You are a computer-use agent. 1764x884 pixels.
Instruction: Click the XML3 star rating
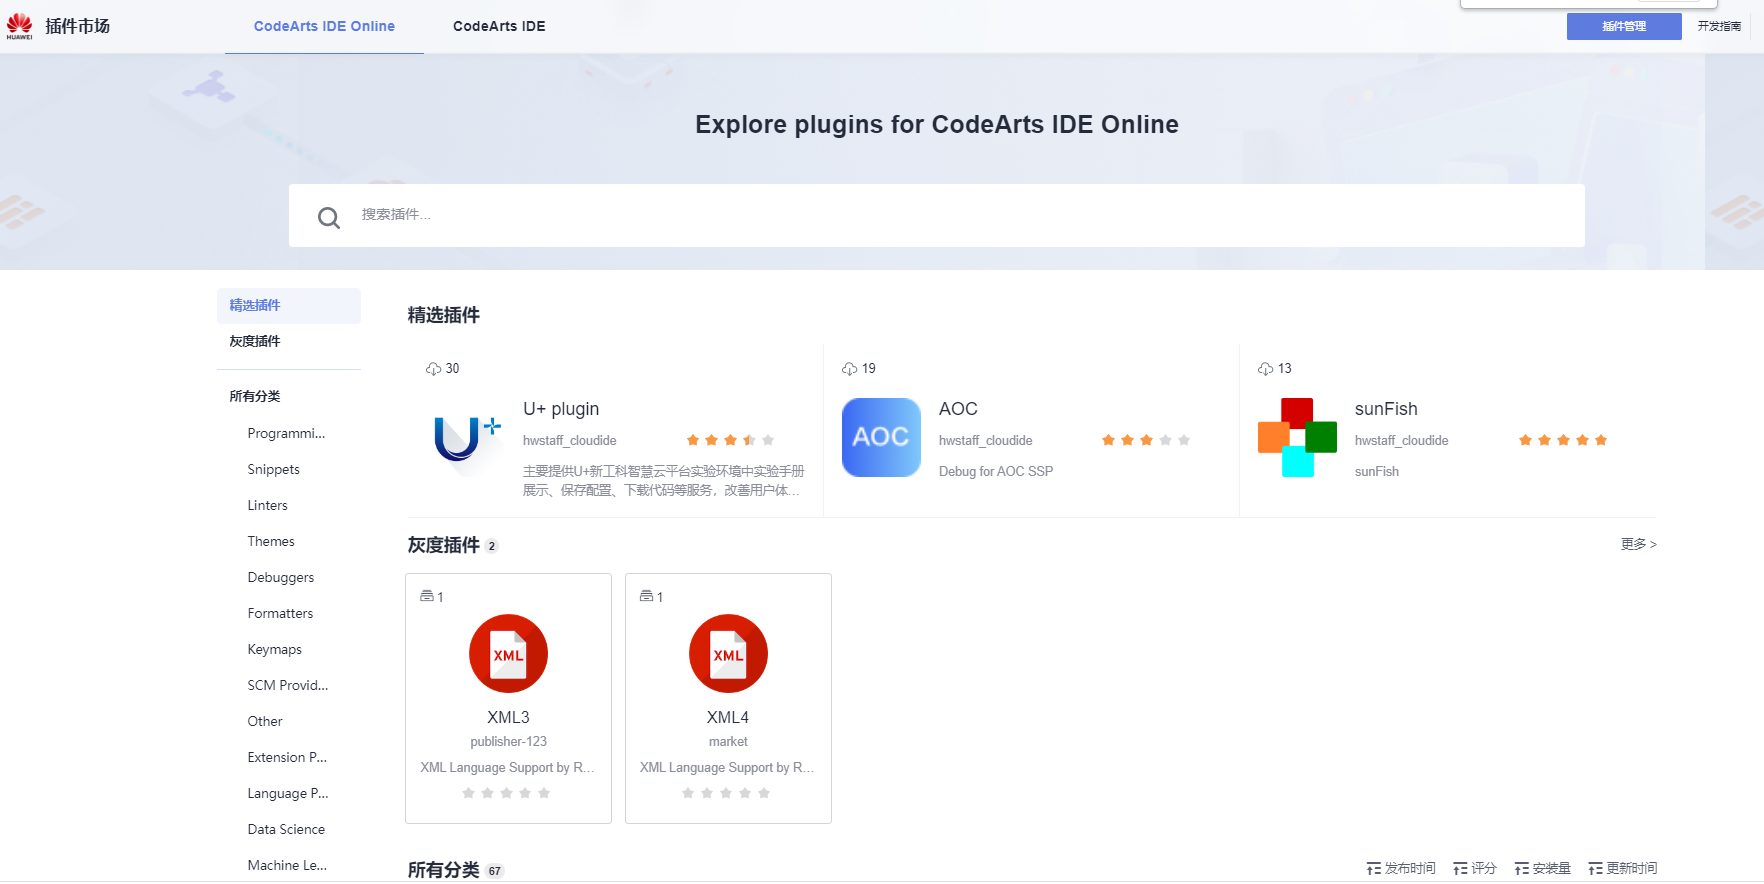tap(506, 793)
